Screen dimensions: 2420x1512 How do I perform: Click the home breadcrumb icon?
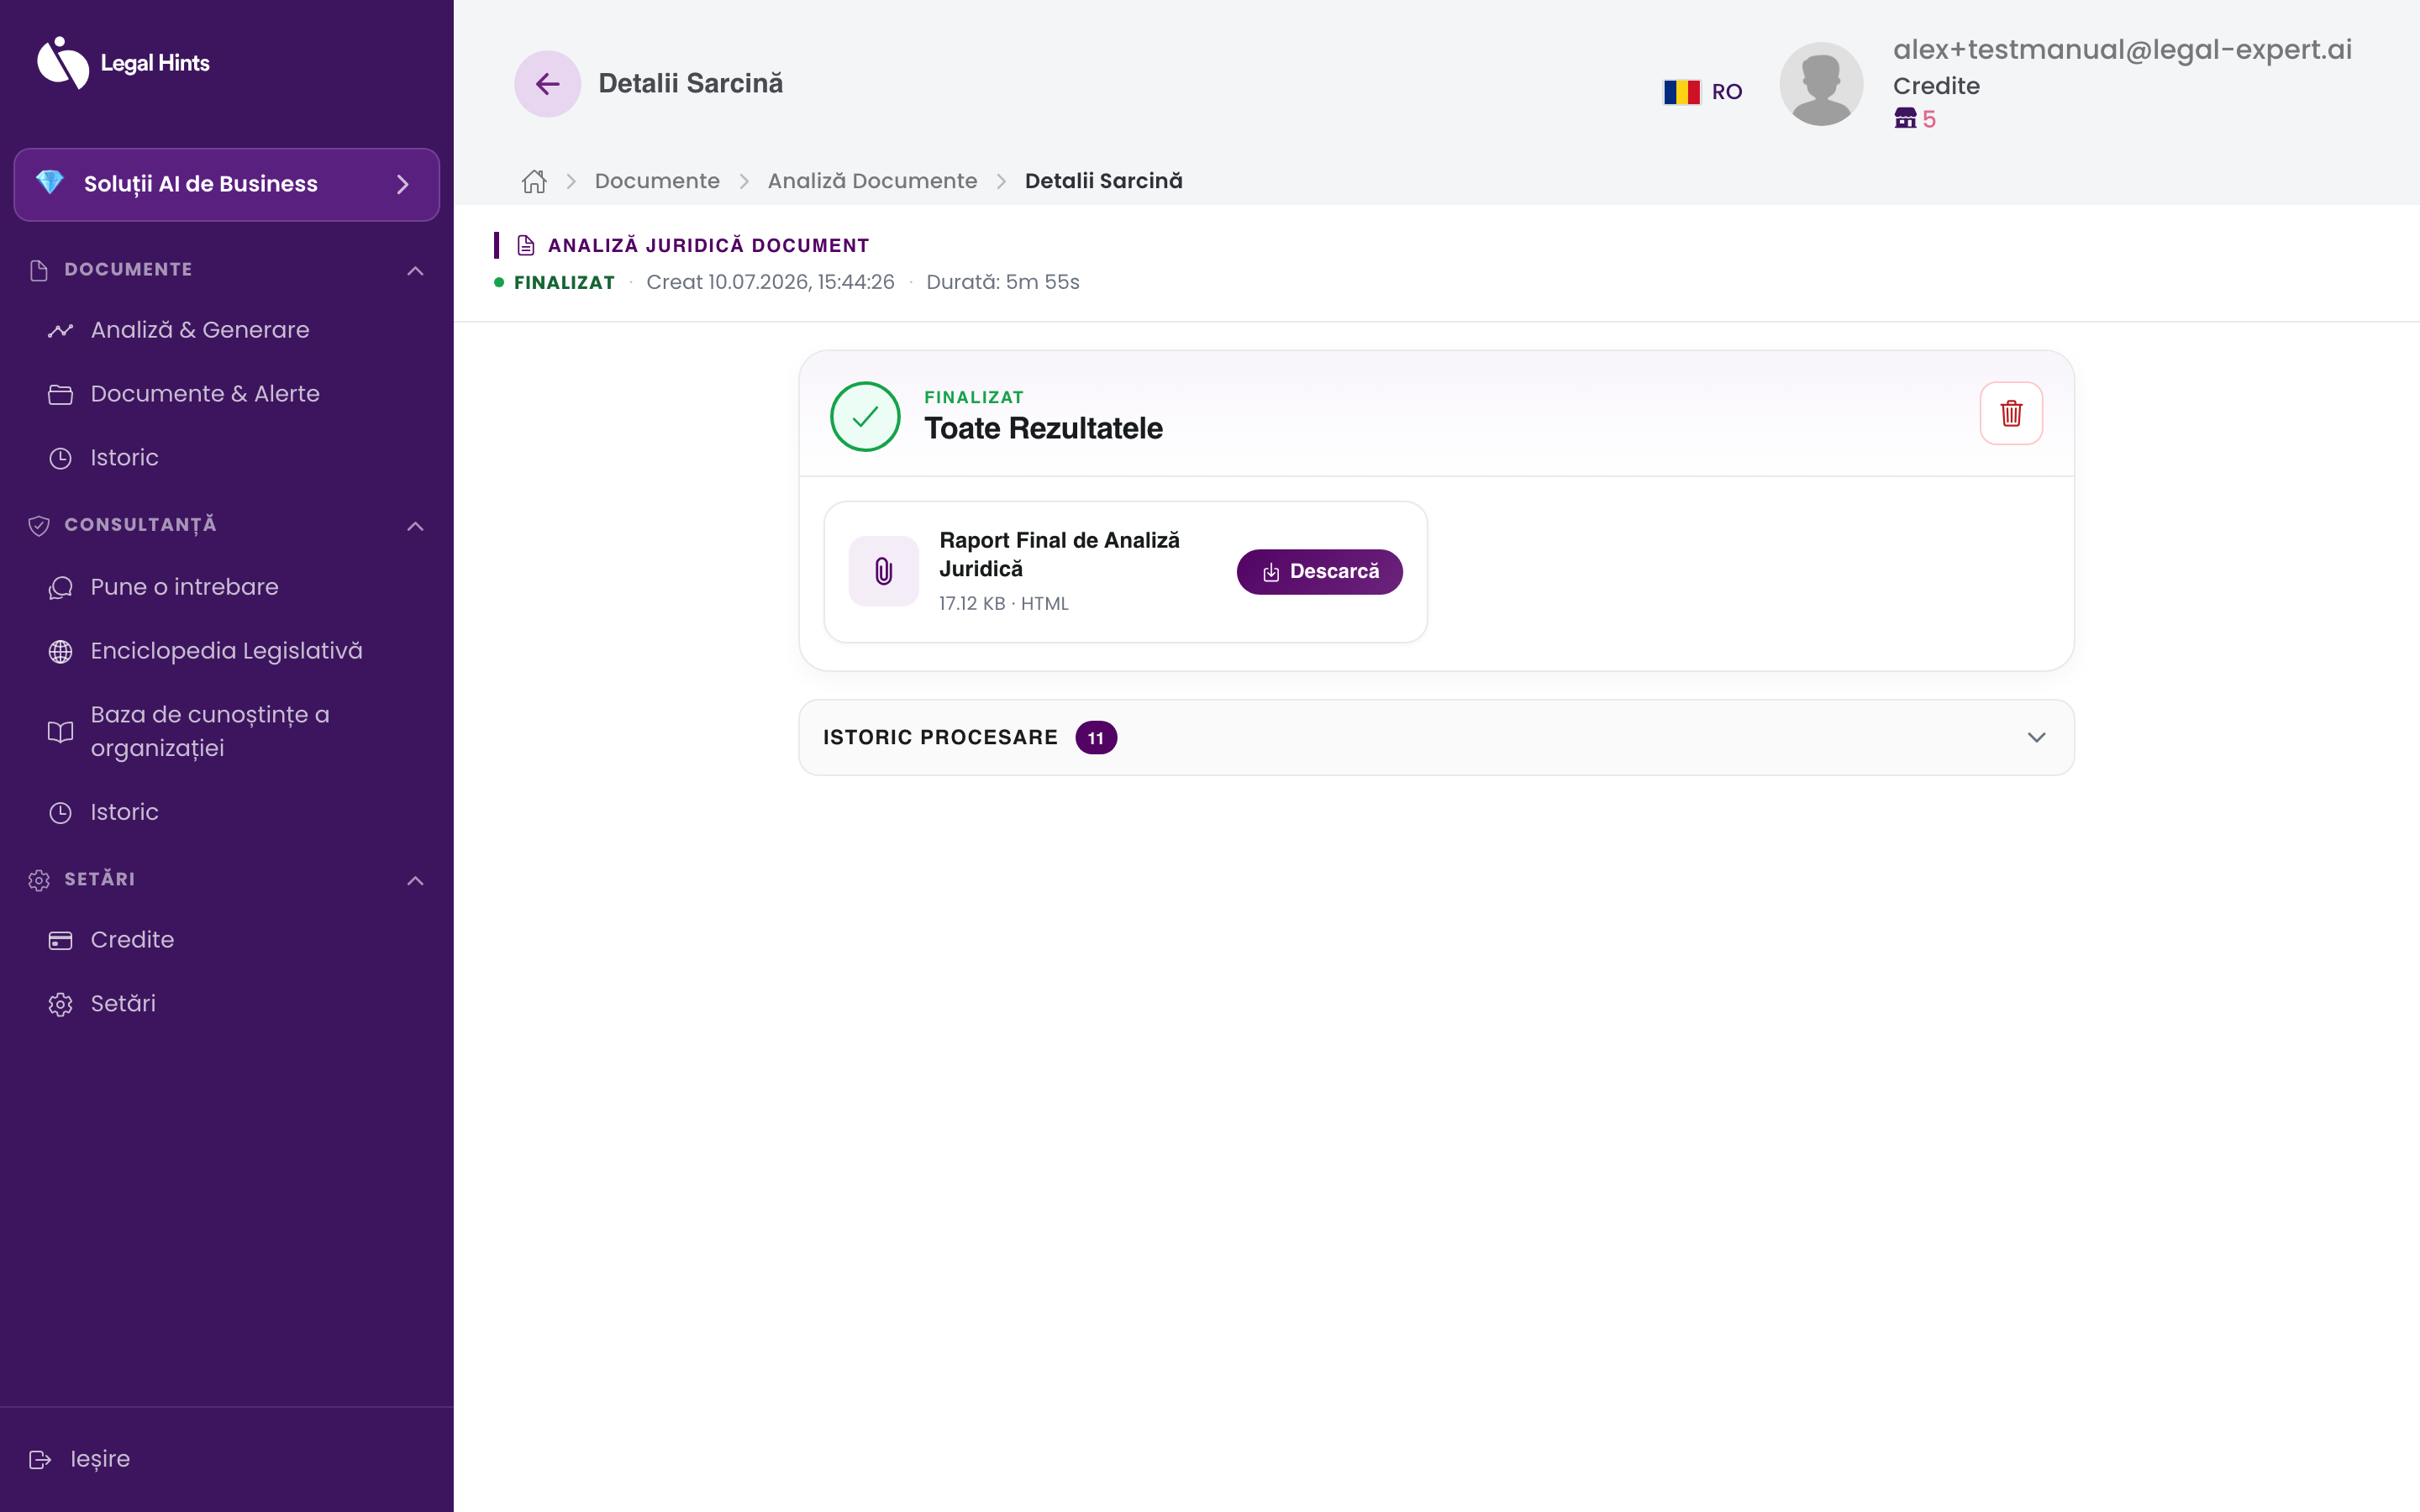(x=534, y=181)
